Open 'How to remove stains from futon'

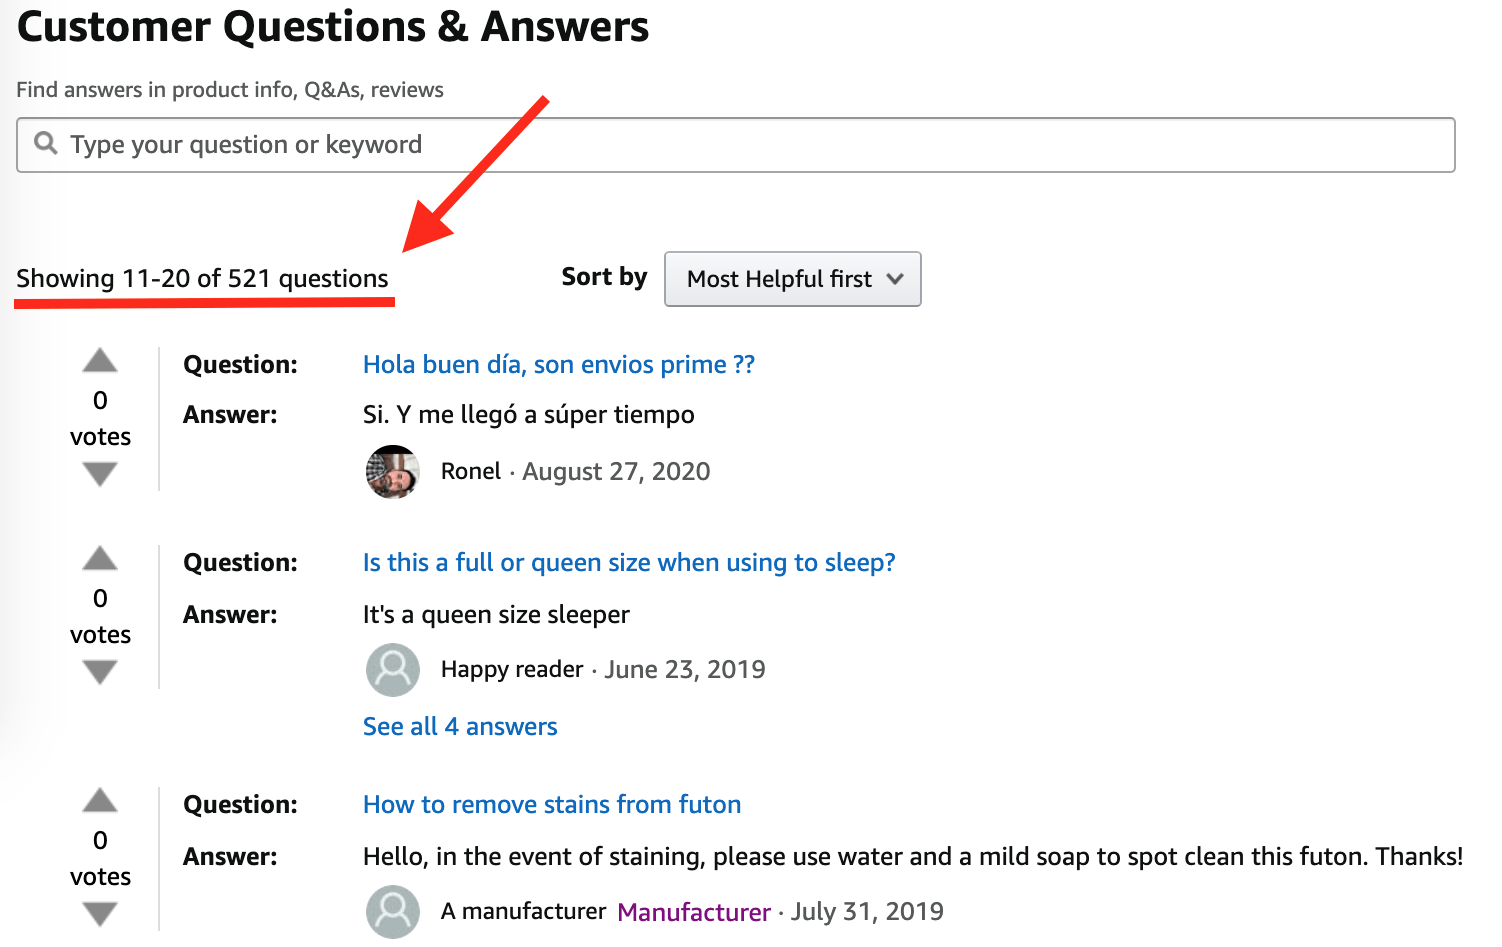(552, 805)
